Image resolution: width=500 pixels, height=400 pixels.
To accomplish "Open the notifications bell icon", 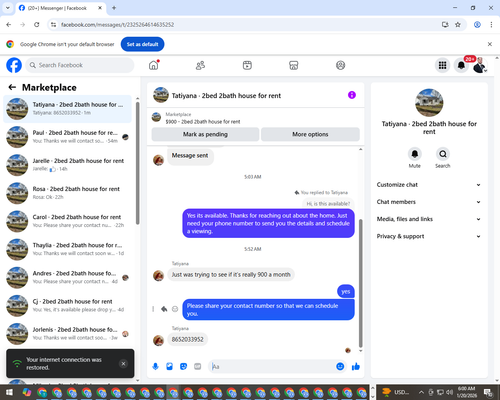I will point(461,65).
